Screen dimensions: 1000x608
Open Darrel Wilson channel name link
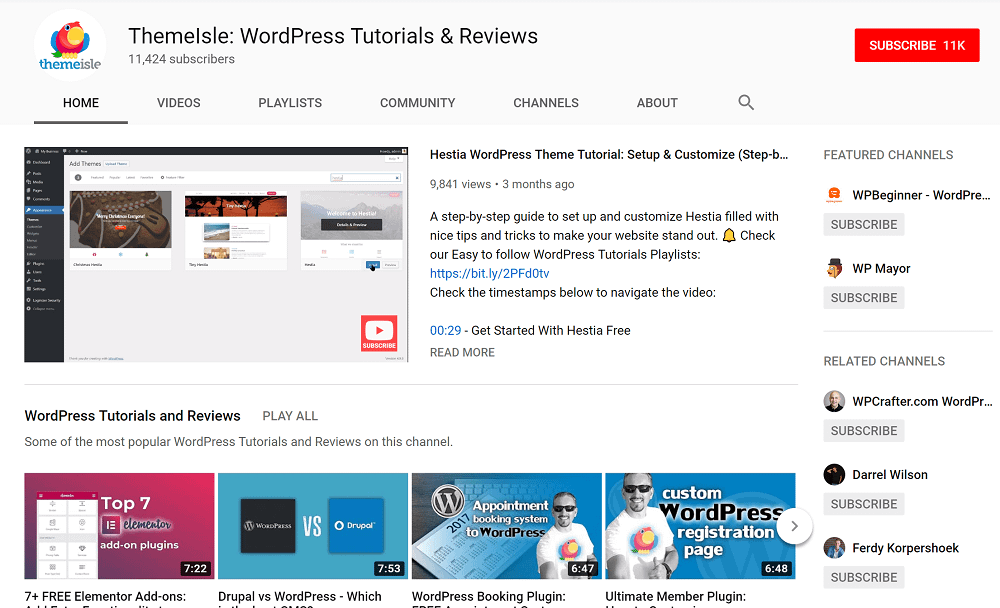(890, 475)
